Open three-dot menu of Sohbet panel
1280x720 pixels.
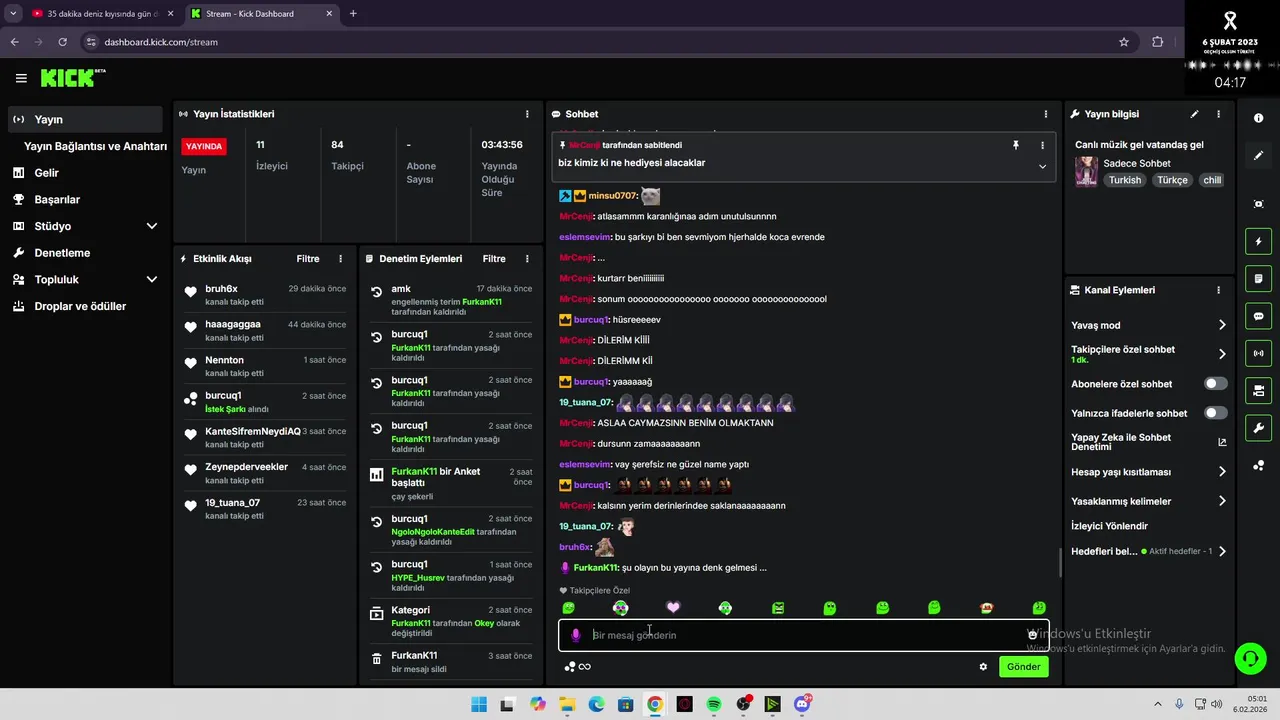[1046, 114]
